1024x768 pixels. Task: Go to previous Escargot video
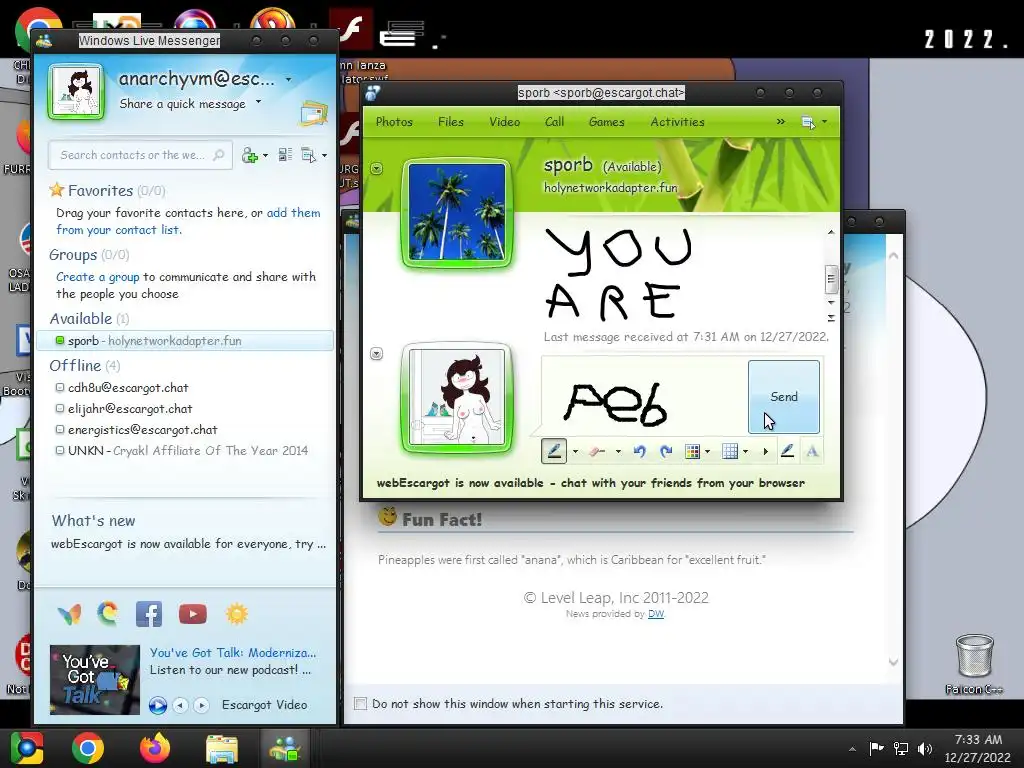(x=180, y=705)
